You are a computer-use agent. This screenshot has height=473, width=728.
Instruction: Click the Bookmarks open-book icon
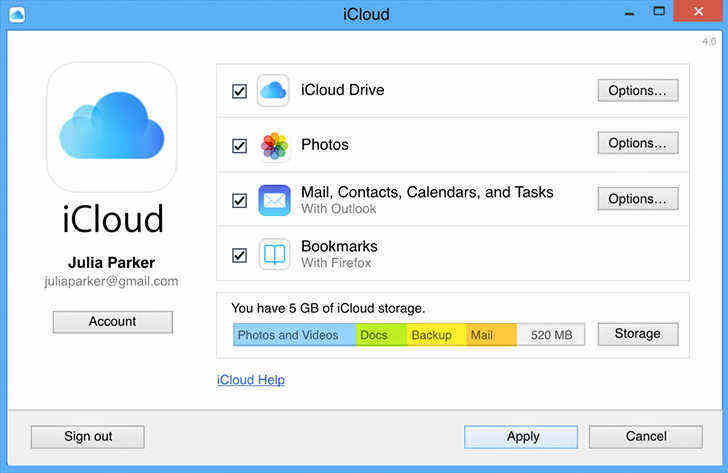tap(274, 254)
